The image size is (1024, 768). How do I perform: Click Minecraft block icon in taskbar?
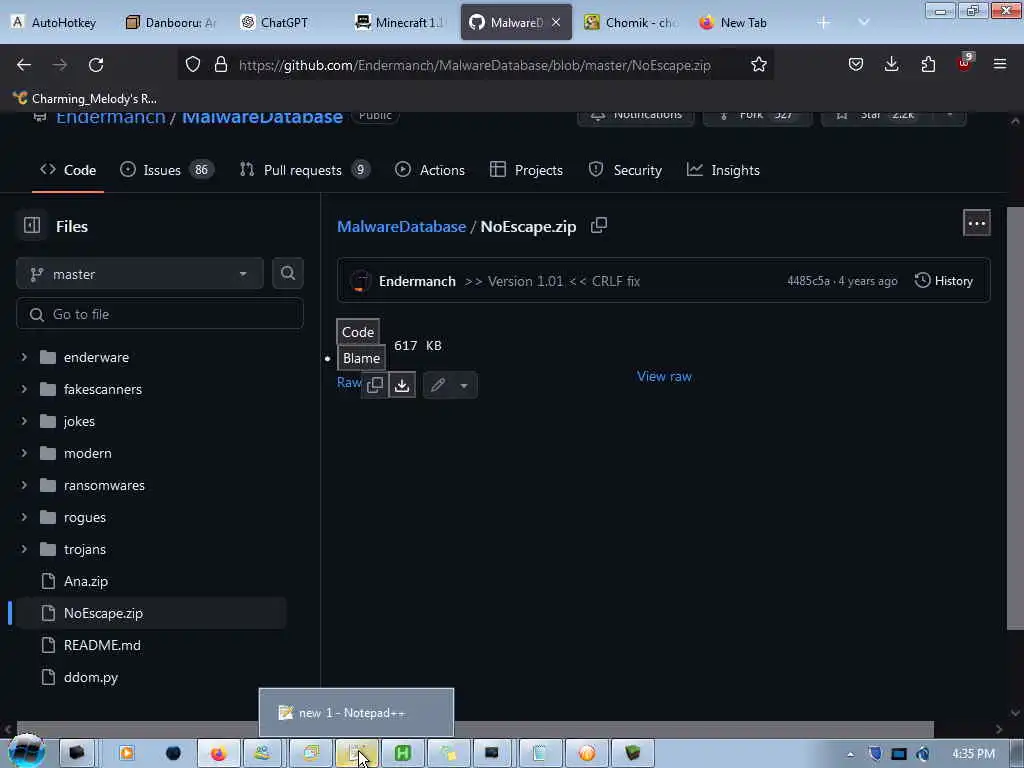point(632,754)
